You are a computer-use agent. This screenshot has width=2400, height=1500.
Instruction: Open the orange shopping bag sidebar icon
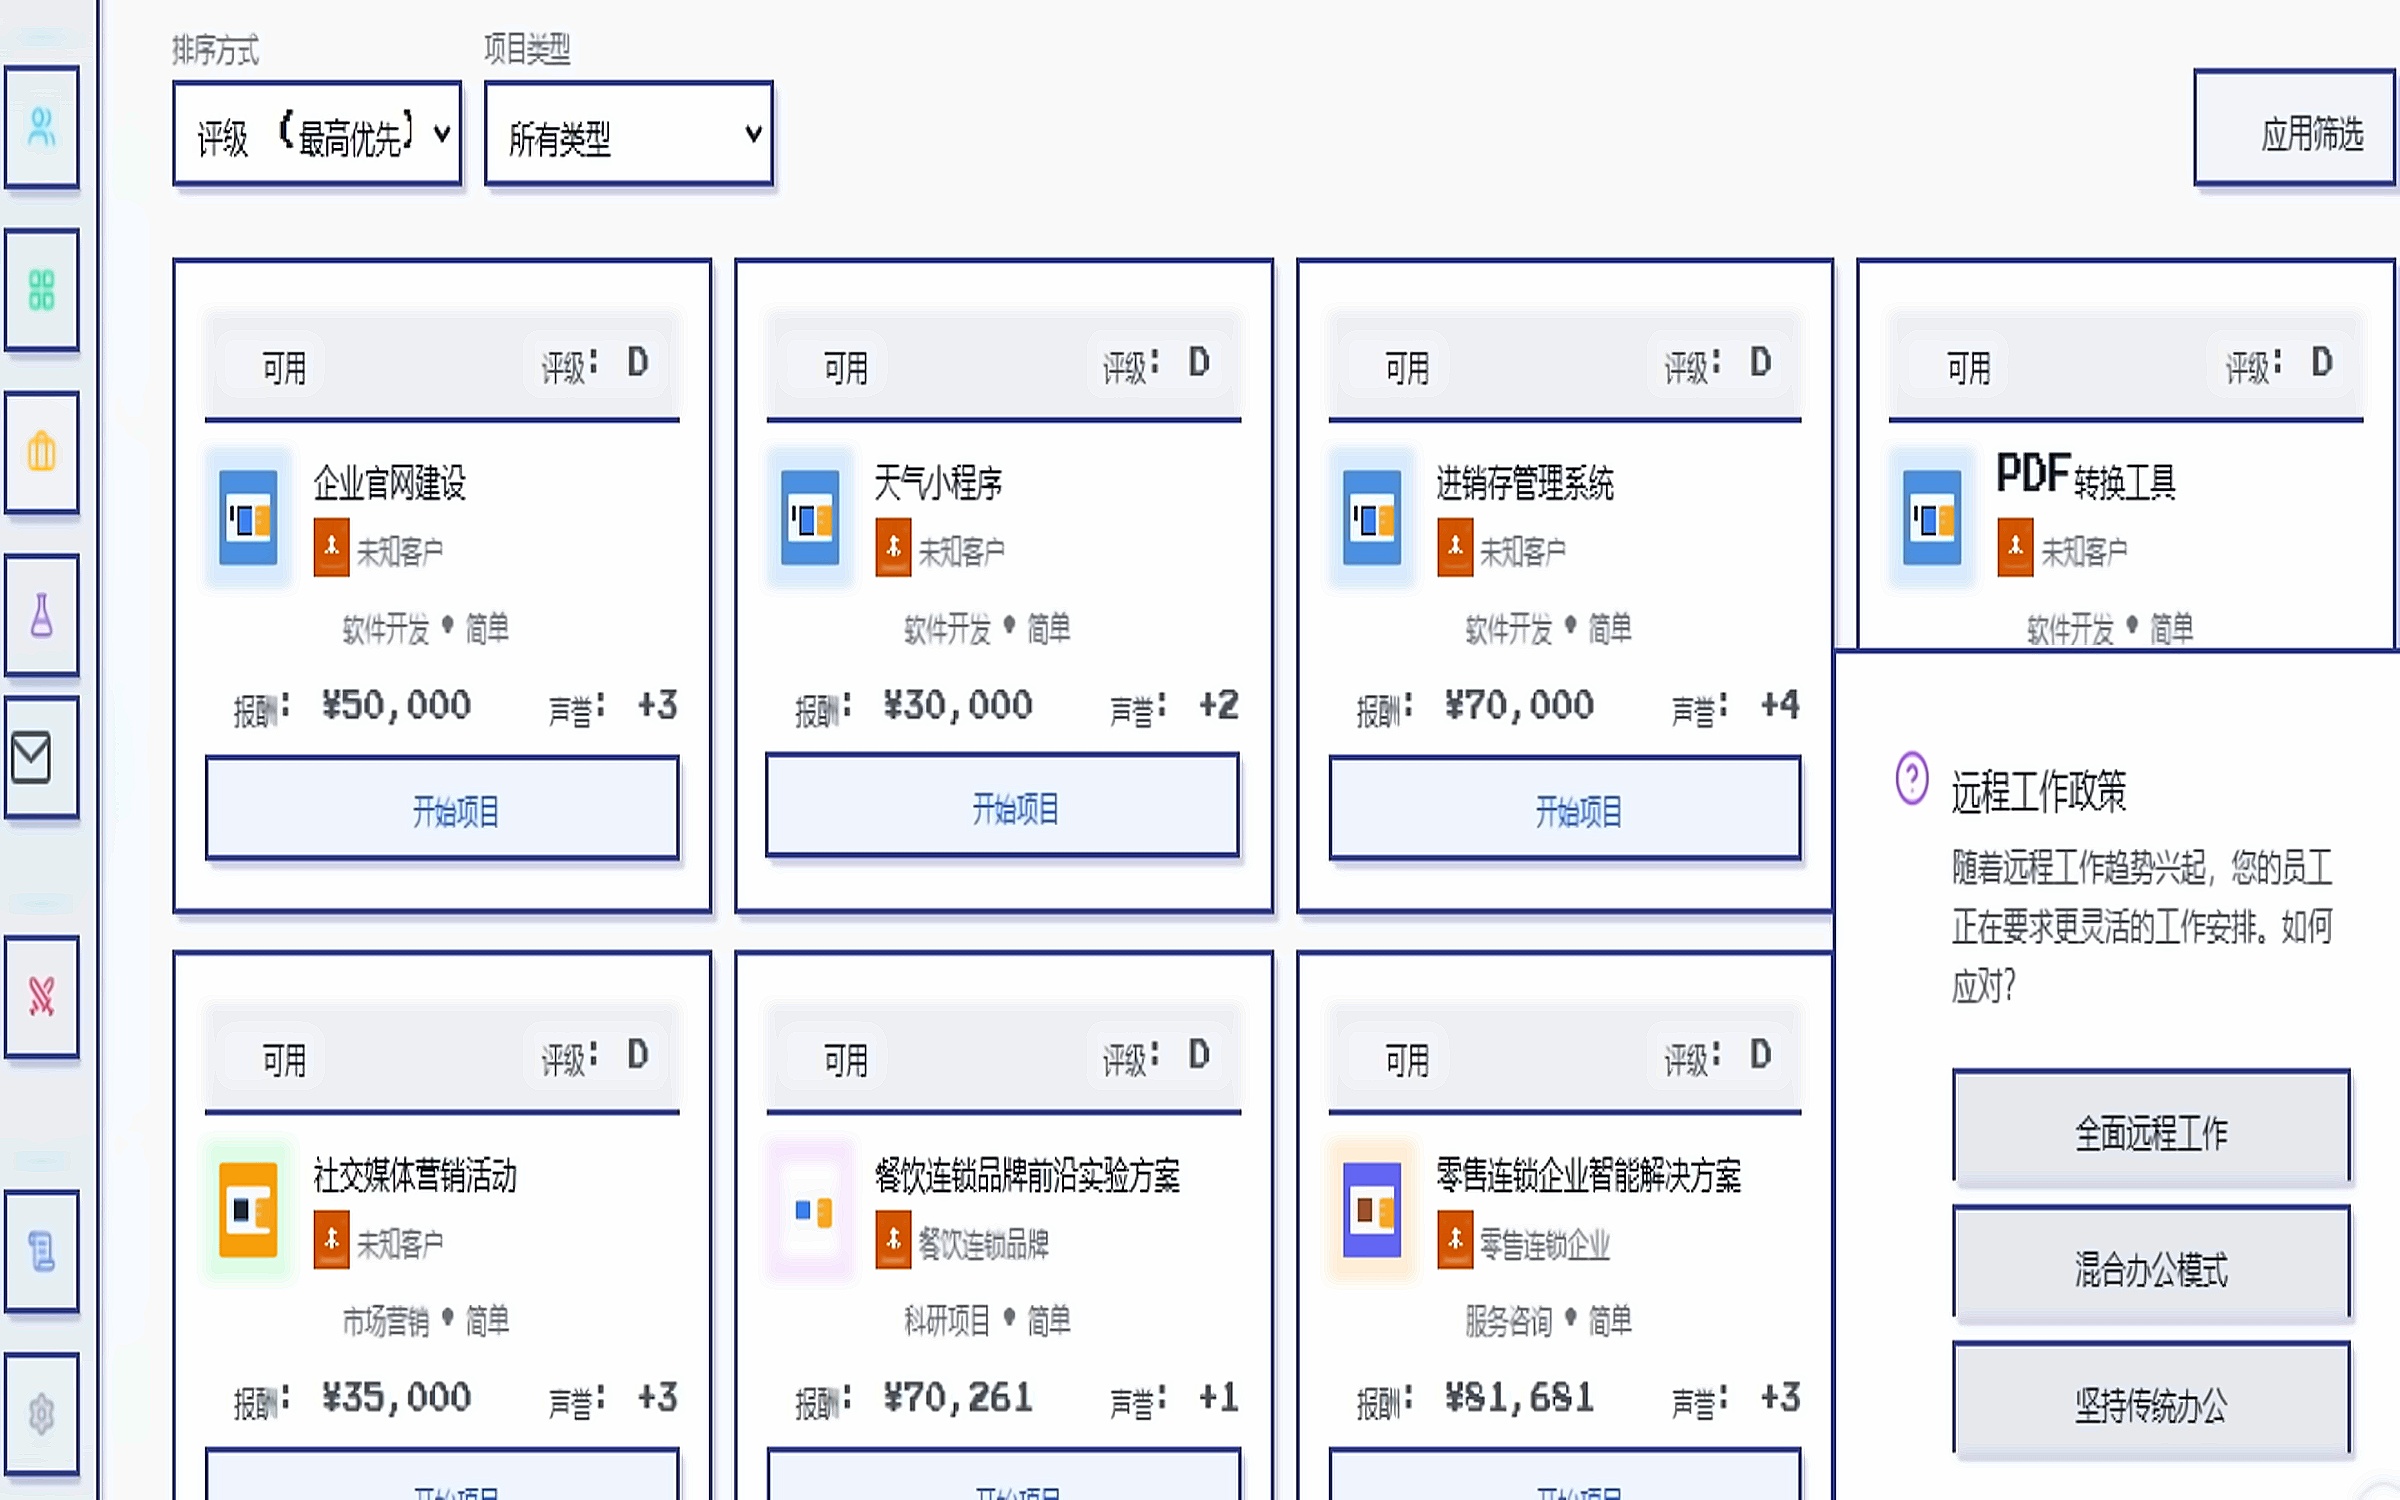[41, 452]
